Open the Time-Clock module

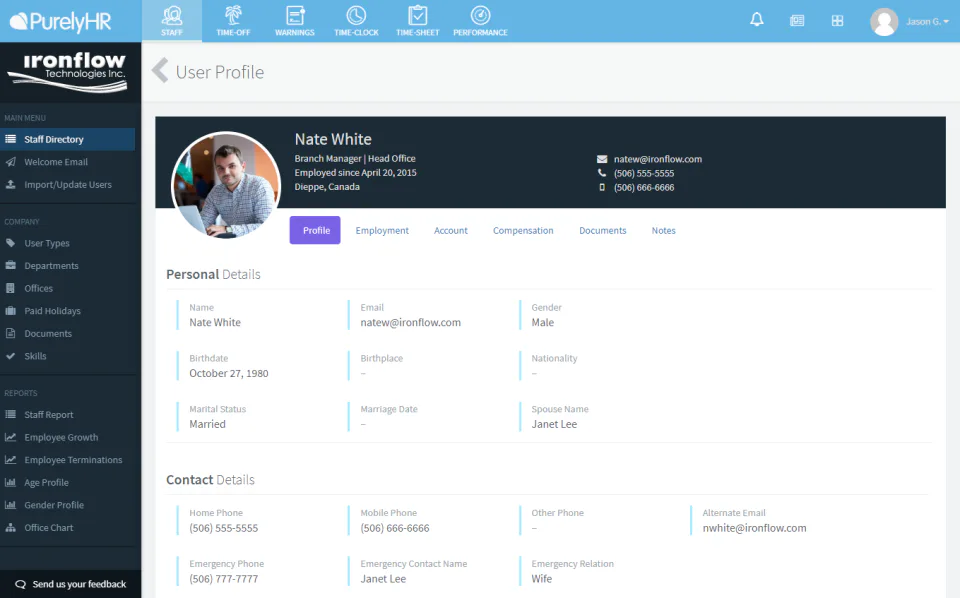[356, 21]
